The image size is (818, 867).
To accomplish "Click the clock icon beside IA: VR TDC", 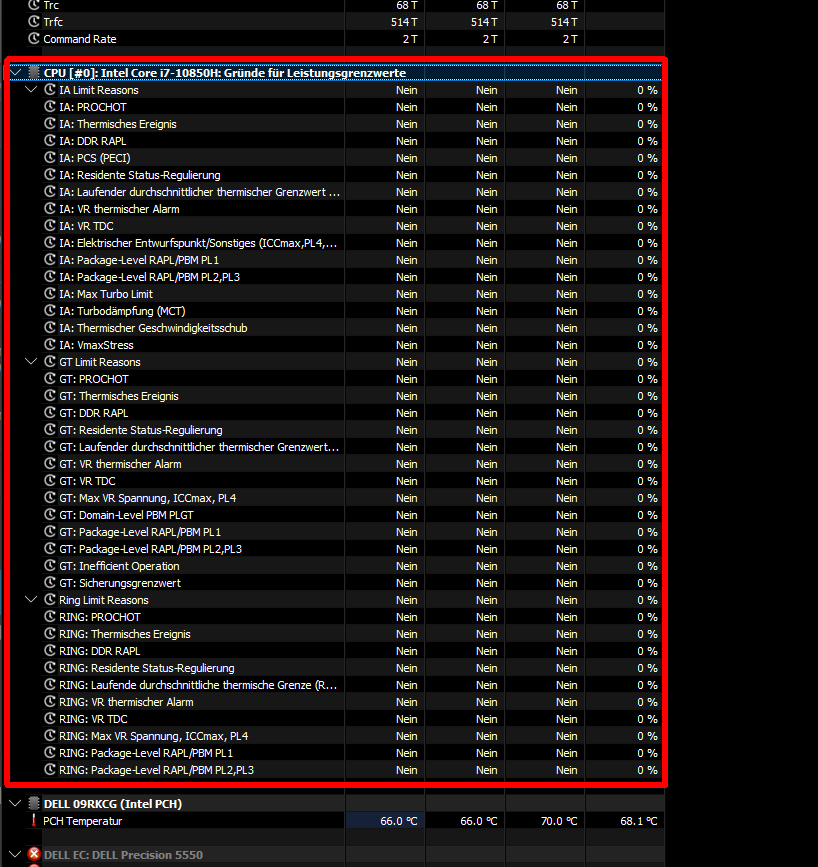I will click(x=50, y=226).
